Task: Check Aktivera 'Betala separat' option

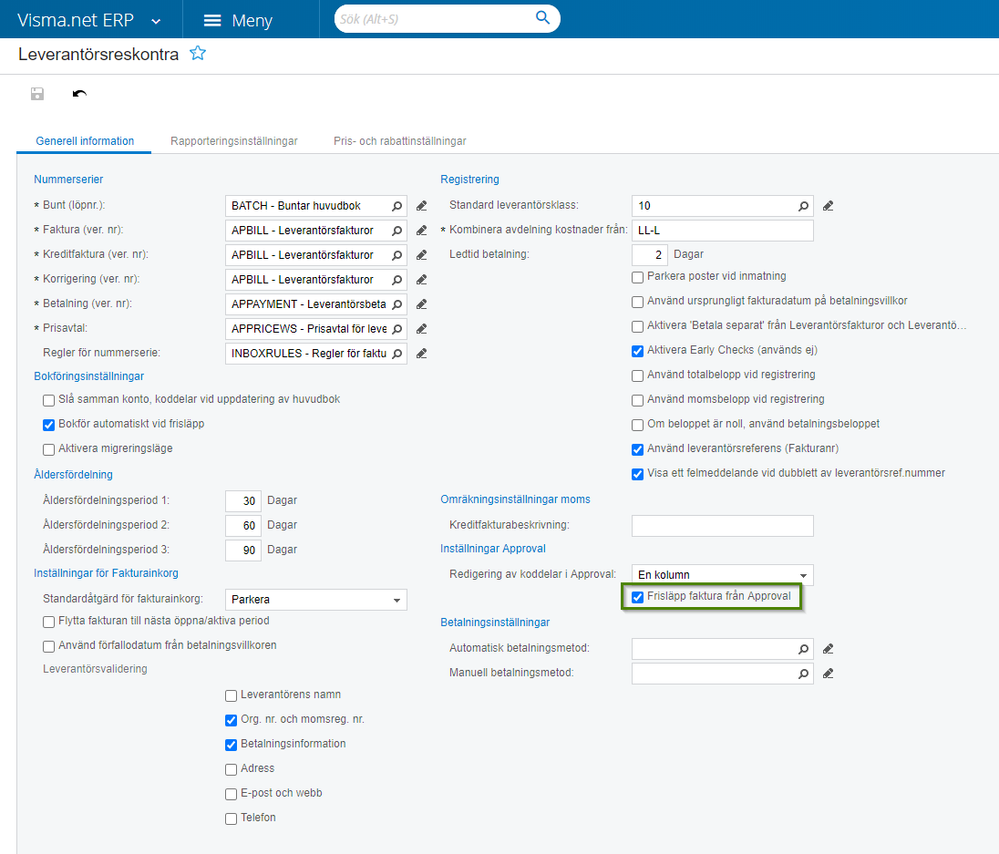Action: point(637,326)
